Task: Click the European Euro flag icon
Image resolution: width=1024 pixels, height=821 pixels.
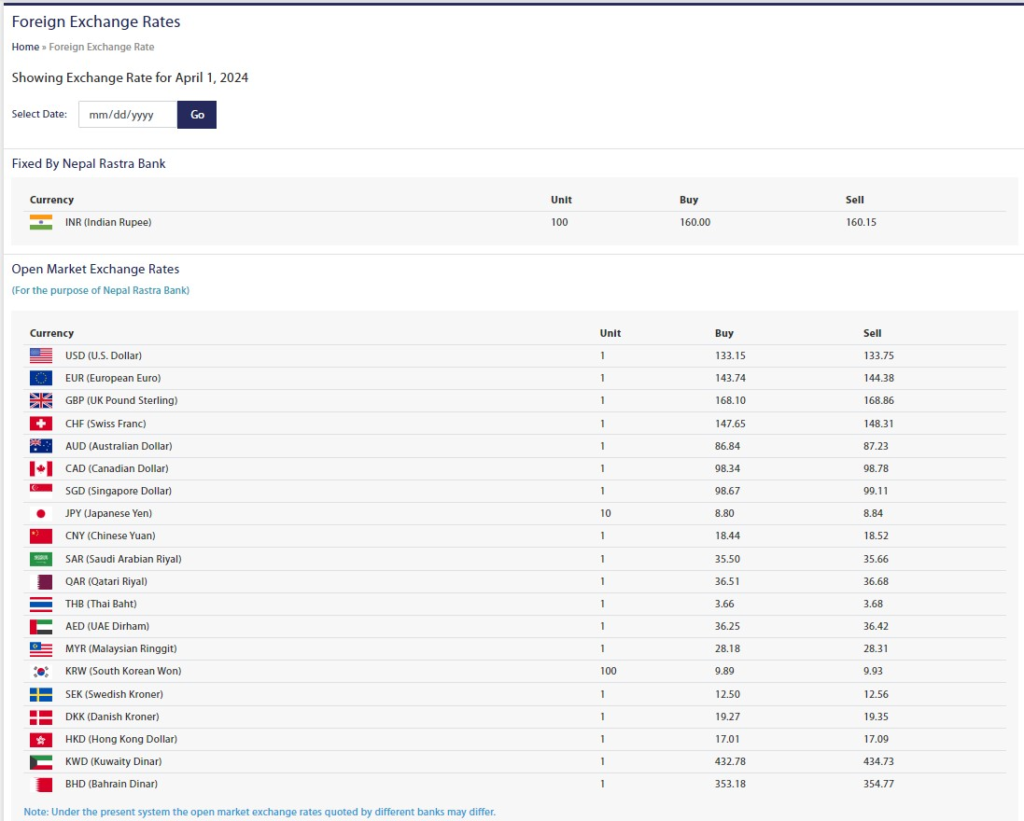Action: point(41,378)
